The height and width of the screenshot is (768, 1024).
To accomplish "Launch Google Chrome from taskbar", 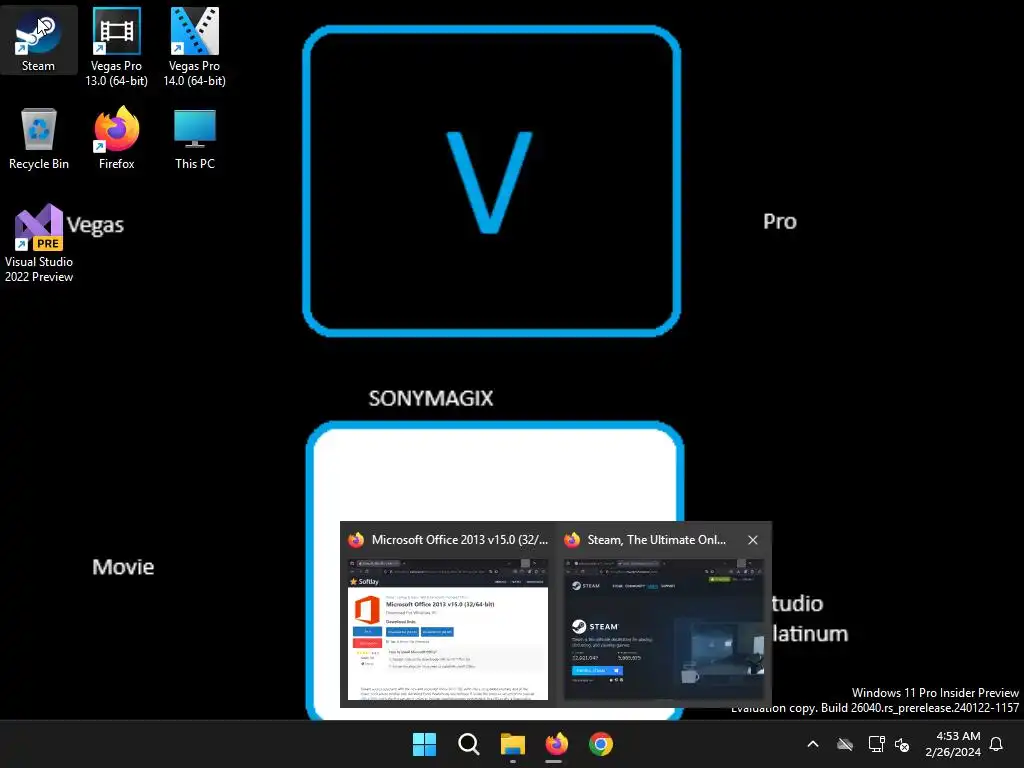I will click(601, 744).
